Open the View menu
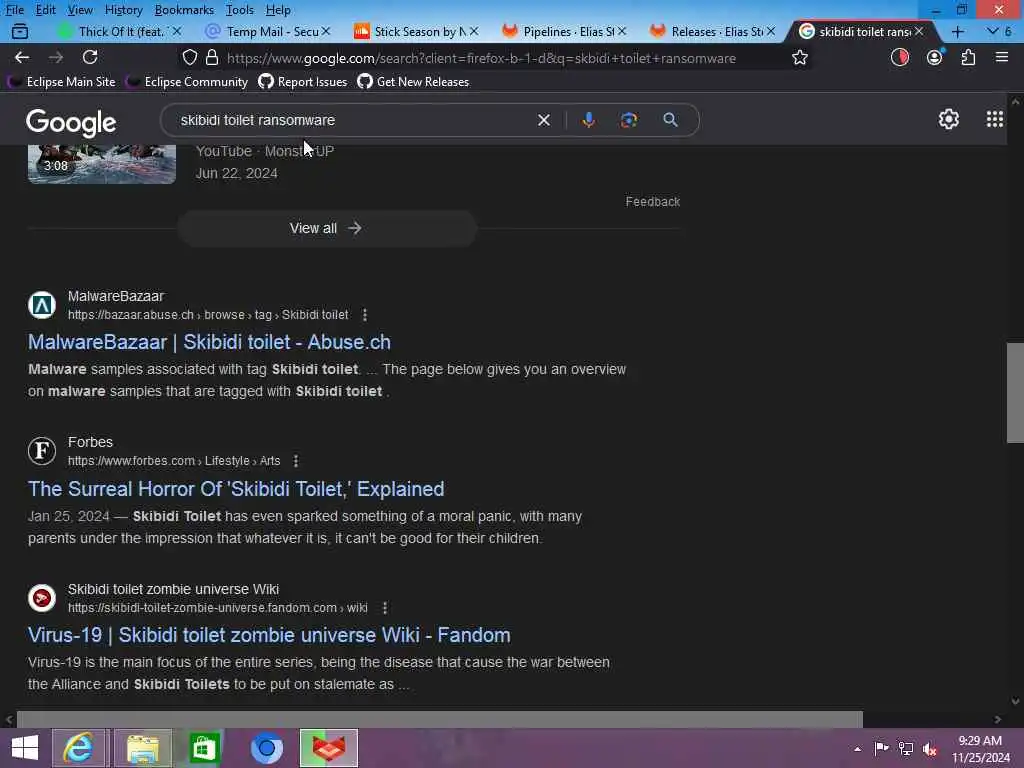1024x768 pixels. click(80, 10)
